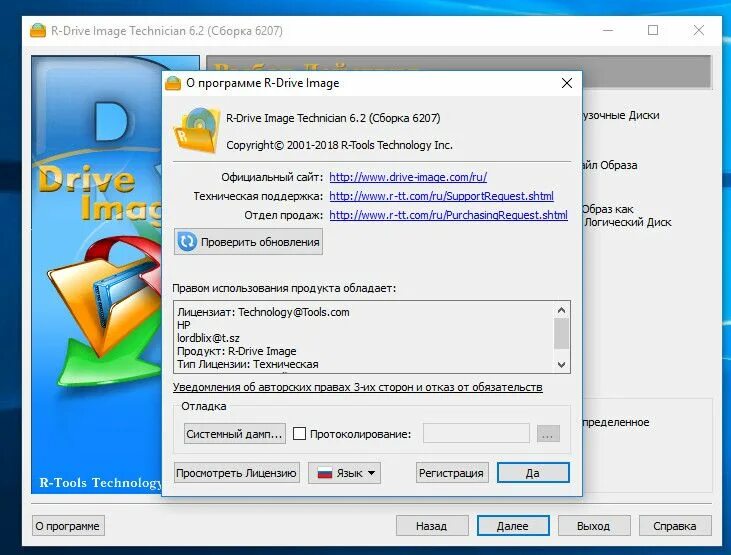Click the license box scroll down arrow
The height and width of the screenshot is (555, 731).
(561, 365)
